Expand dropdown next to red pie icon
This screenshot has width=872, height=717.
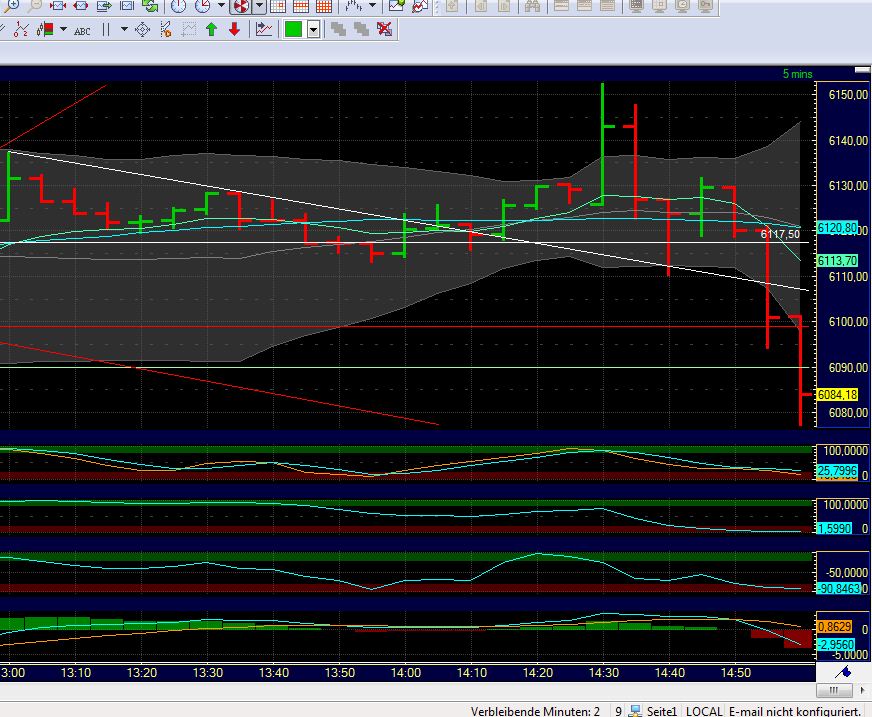259,6
